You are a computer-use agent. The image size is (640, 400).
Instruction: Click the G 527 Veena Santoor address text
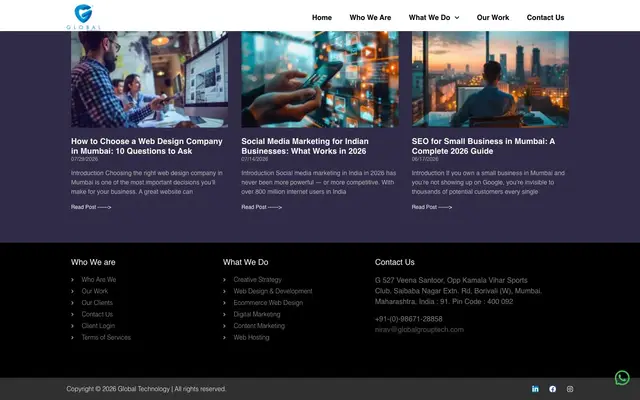pos(458,291)
